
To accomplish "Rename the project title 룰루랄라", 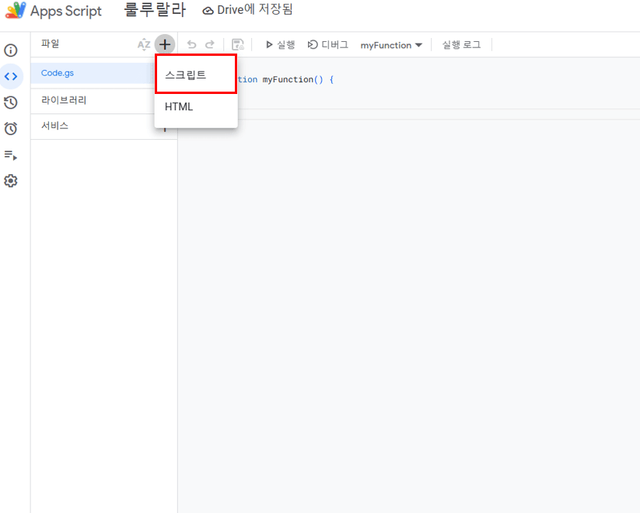I will [x=153, y=11].
